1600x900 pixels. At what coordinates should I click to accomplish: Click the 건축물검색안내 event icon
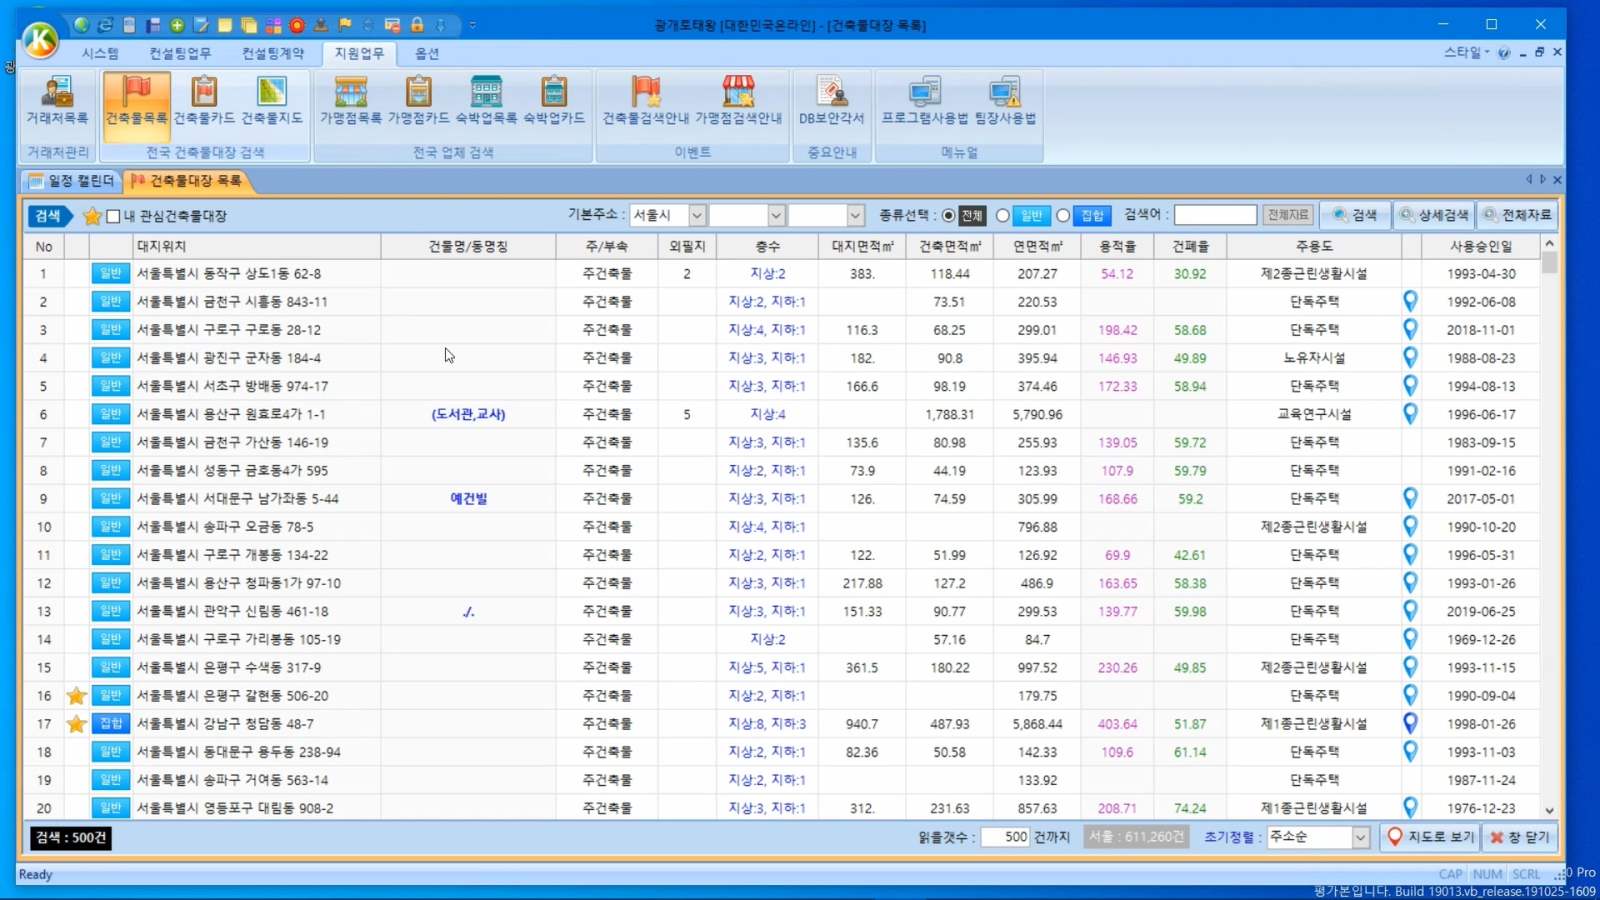pyautogui.click(x=645, y=100)
